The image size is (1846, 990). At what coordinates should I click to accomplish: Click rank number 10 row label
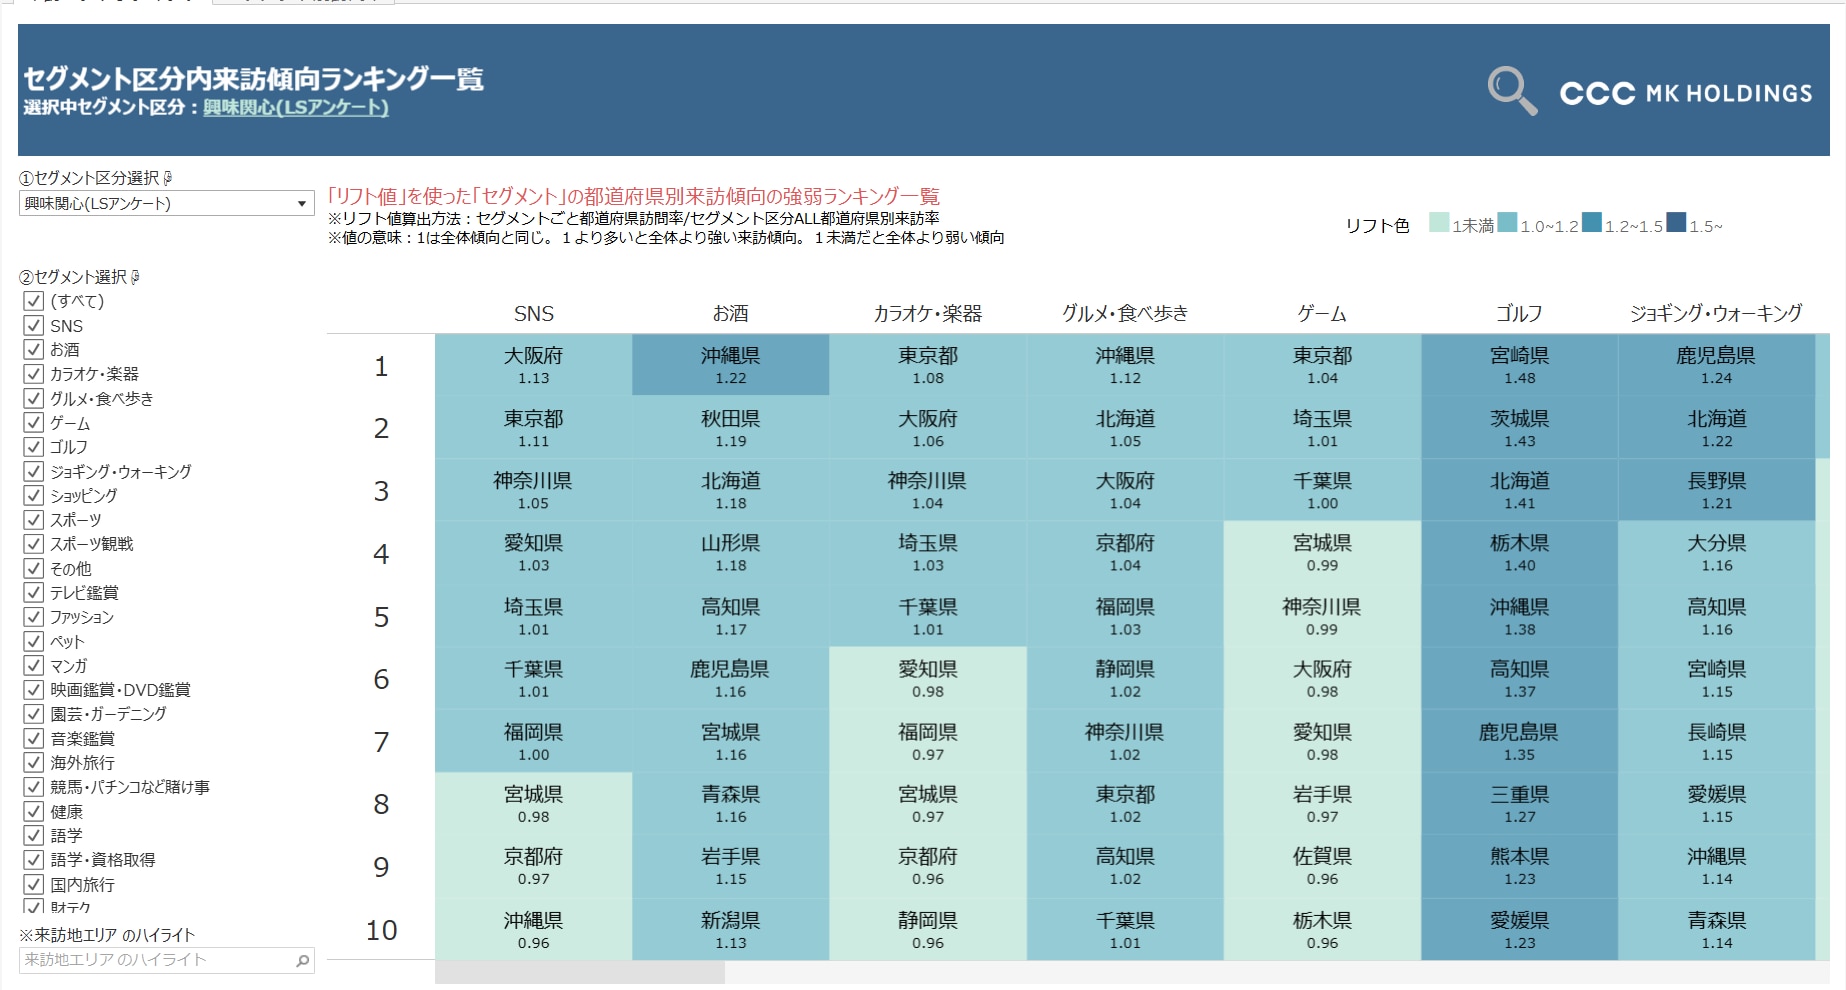point(381,931)
